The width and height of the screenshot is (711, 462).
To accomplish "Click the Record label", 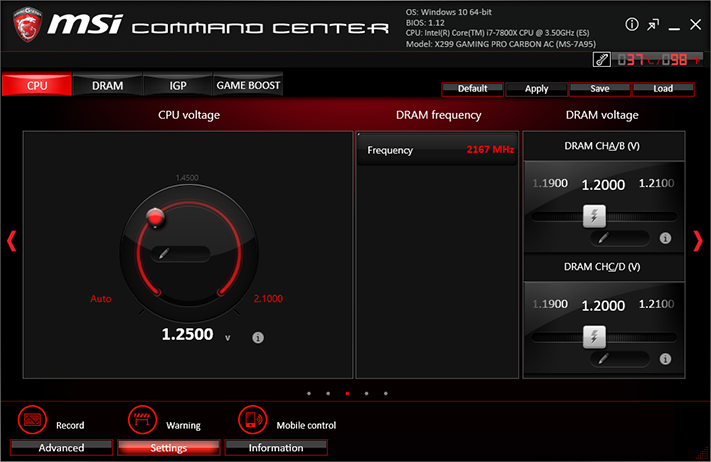I will (x=70, y=425).
